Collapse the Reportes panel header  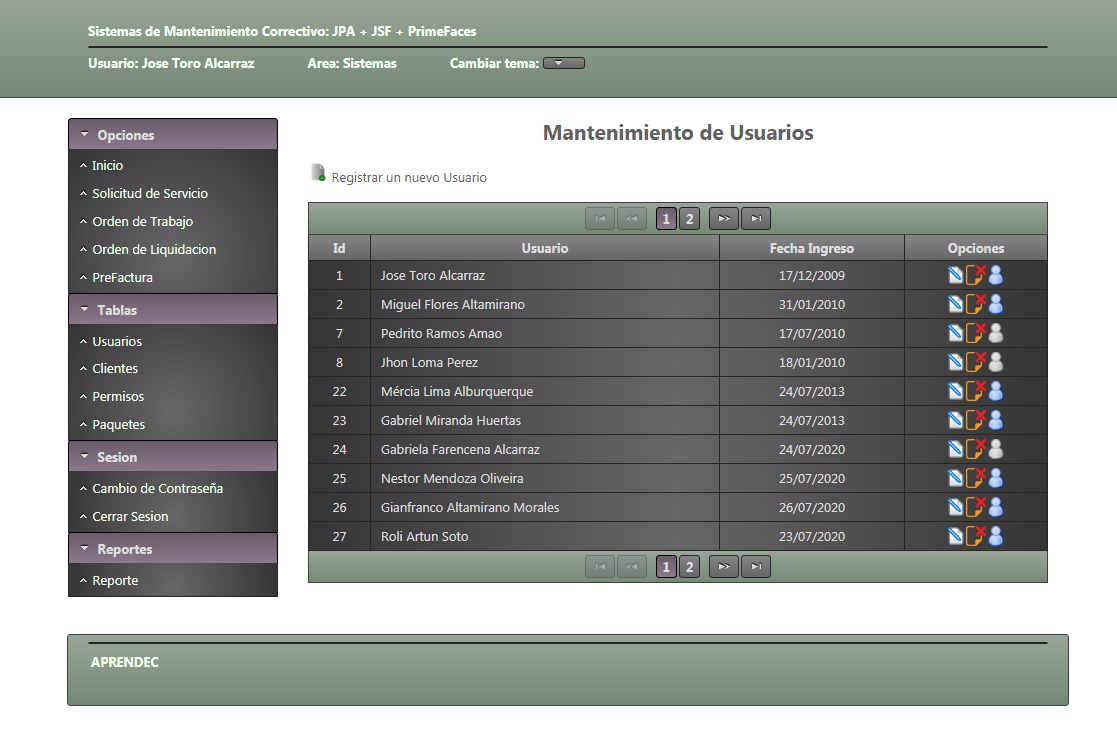pyautogui.click(x=173, y=549)
